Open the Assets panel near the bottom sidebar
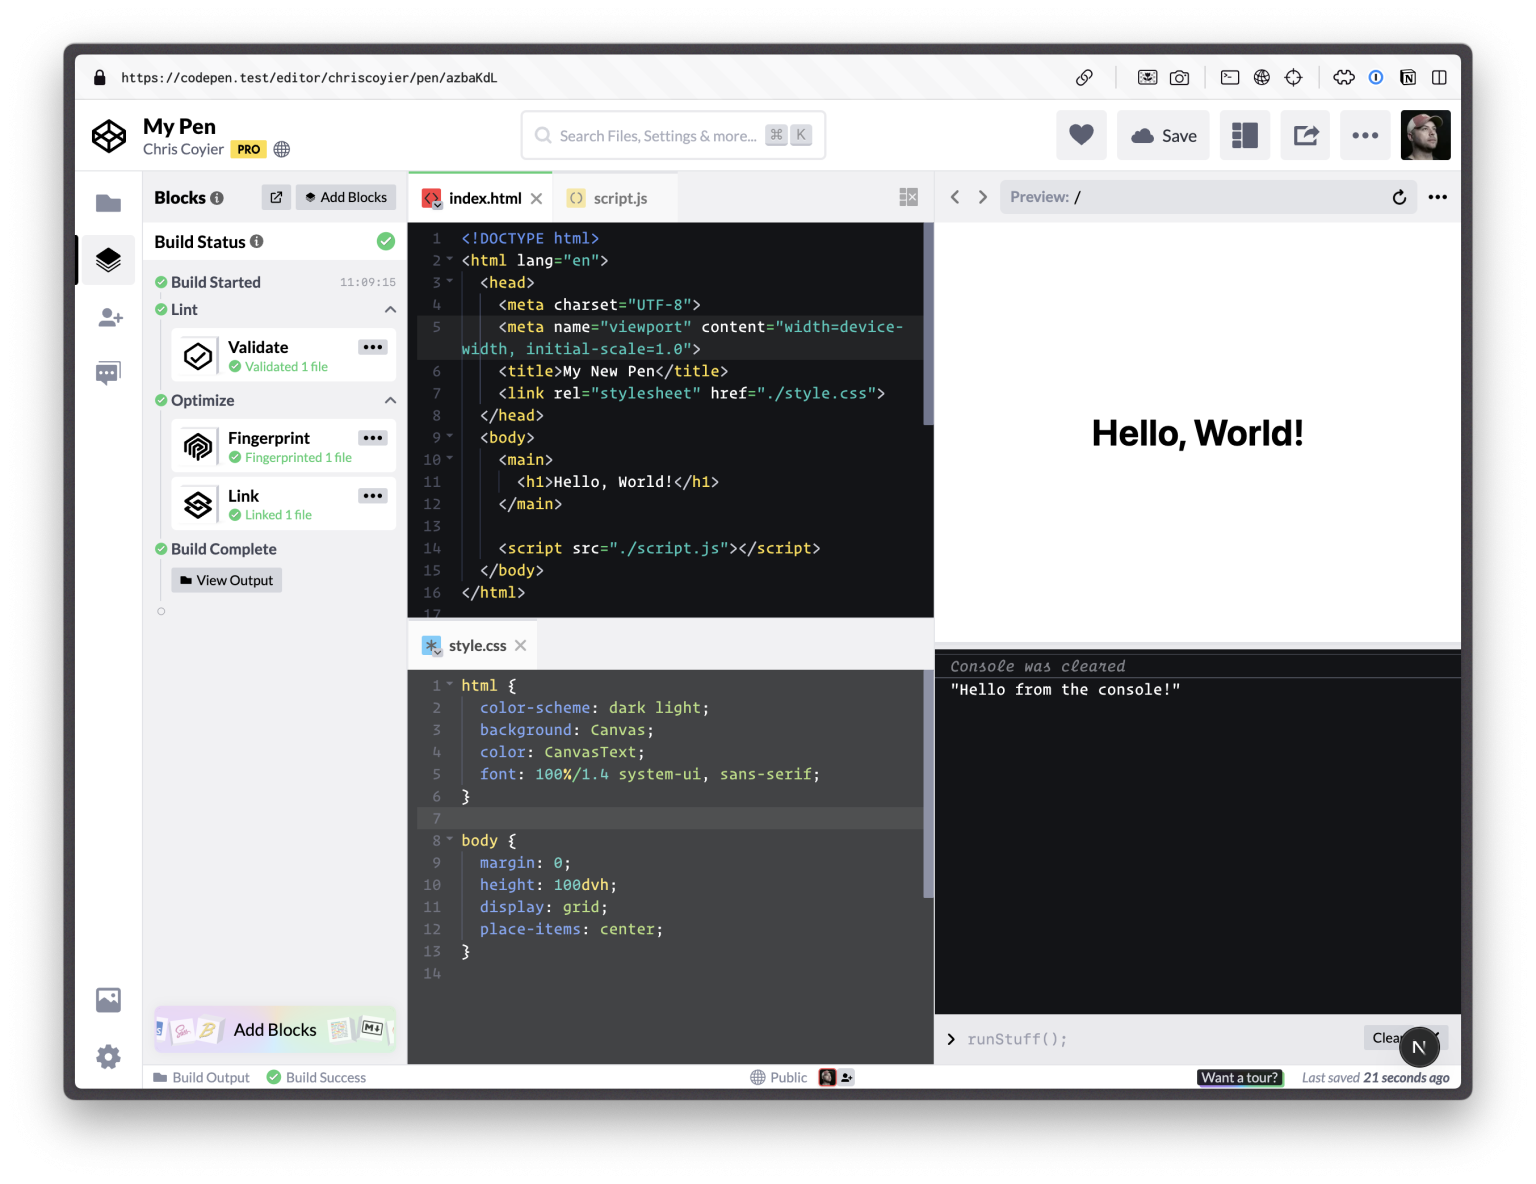This screenshot has height=1184, width=1536. pyautogui.click(x=108, y=999)
